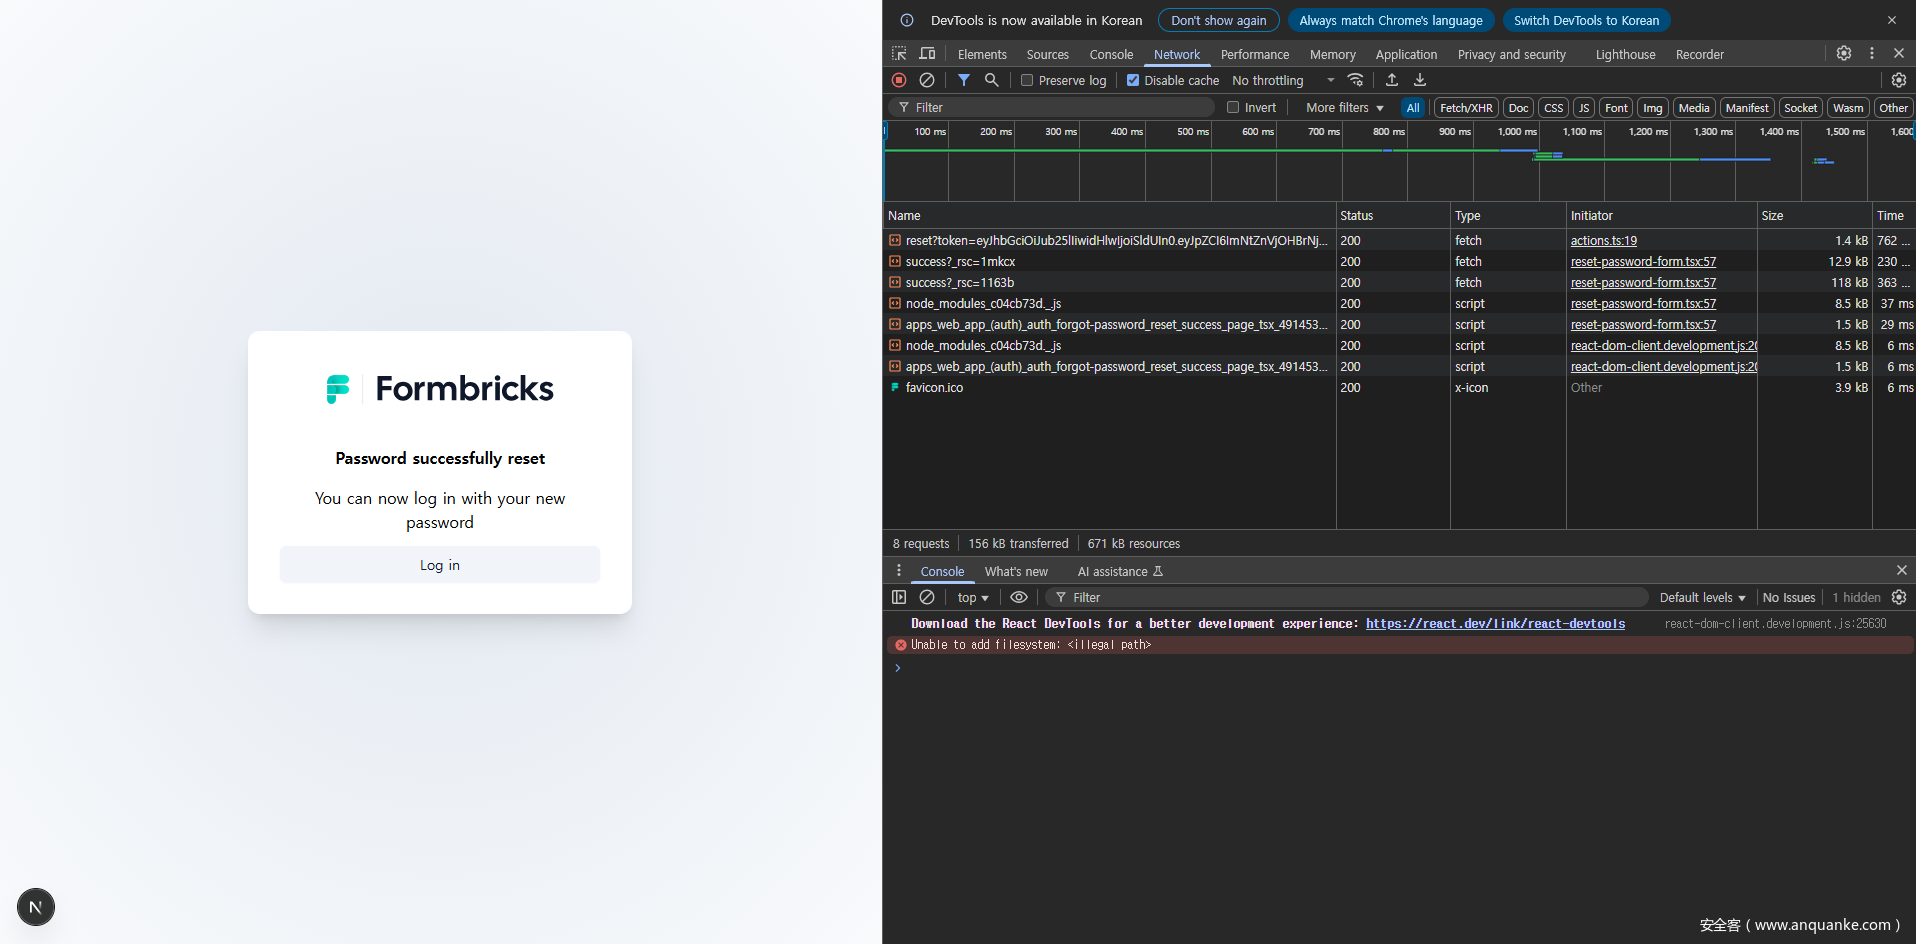The height and width of the screenshot is (944, 1916).
Task: Uncheck the Disable cache checkbox
Action: pyautogui.click(x=1133, y=81)
